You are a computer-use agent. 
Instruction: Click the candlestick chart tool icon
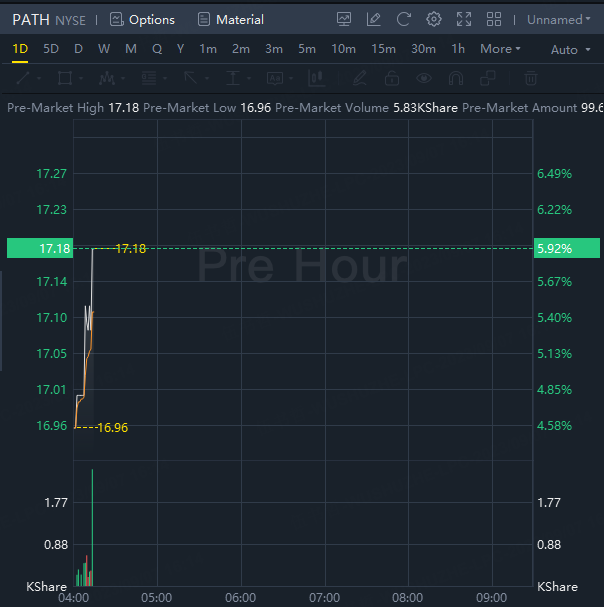pos(316,78)
